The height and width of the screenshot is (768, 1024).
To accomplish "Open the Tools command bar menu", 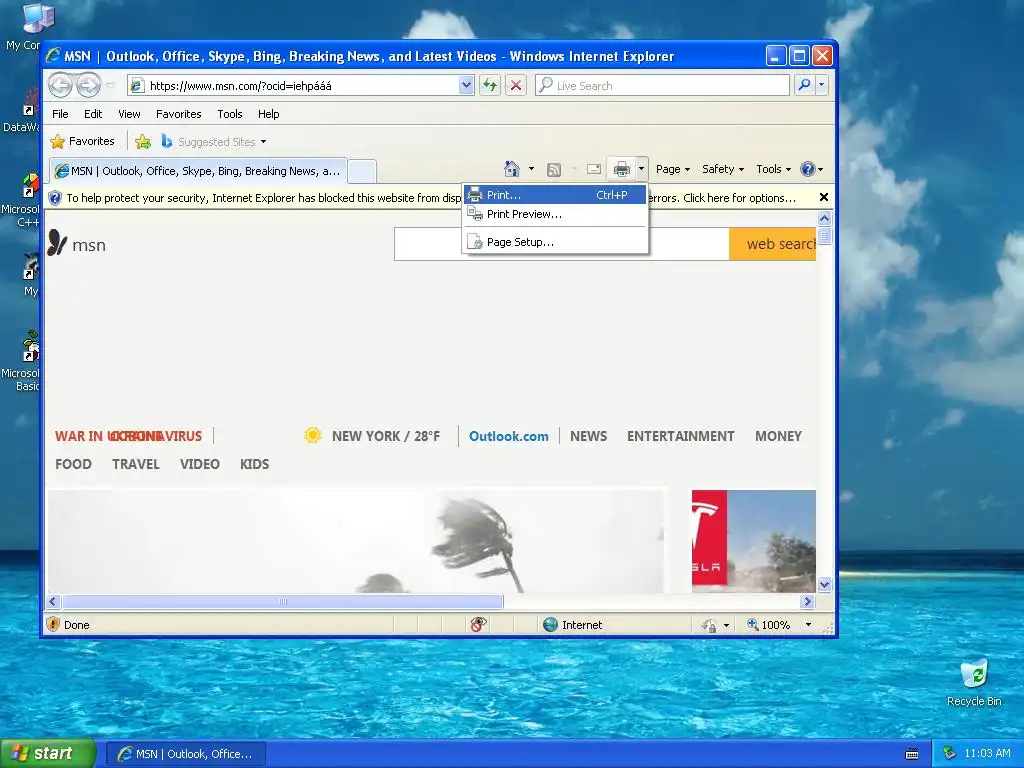I will tap(773, 169).
